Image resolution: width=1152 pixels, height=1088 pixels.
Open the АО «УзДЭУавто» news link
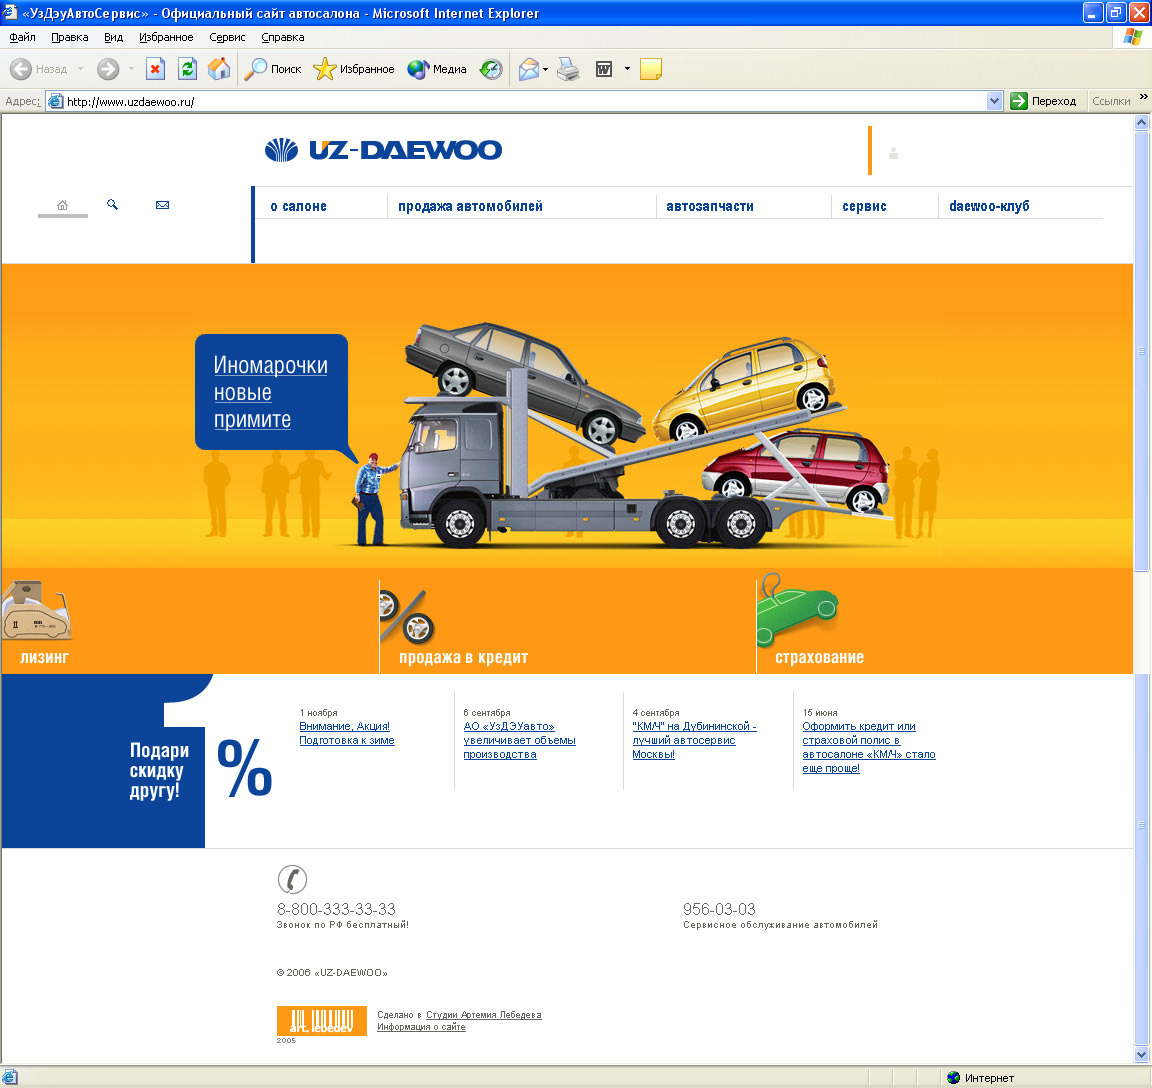[x=519, y=740]
